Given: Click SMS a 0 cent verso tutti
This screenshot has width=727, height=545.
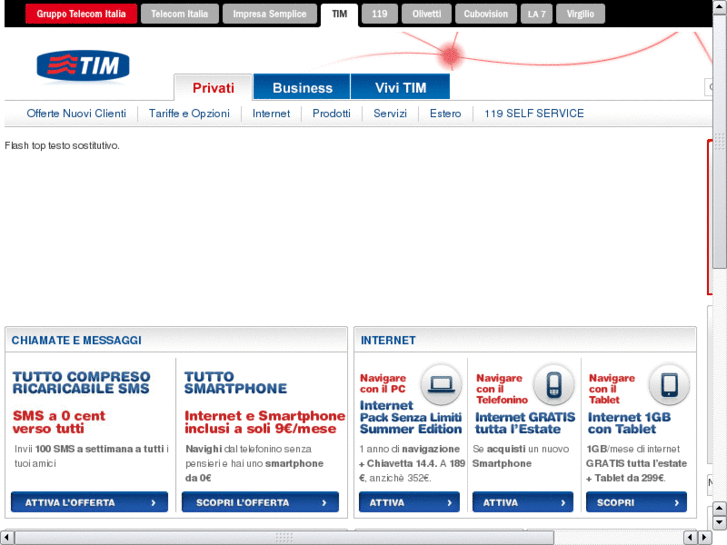Looking at the screenshot, I should tap(59, 422).
